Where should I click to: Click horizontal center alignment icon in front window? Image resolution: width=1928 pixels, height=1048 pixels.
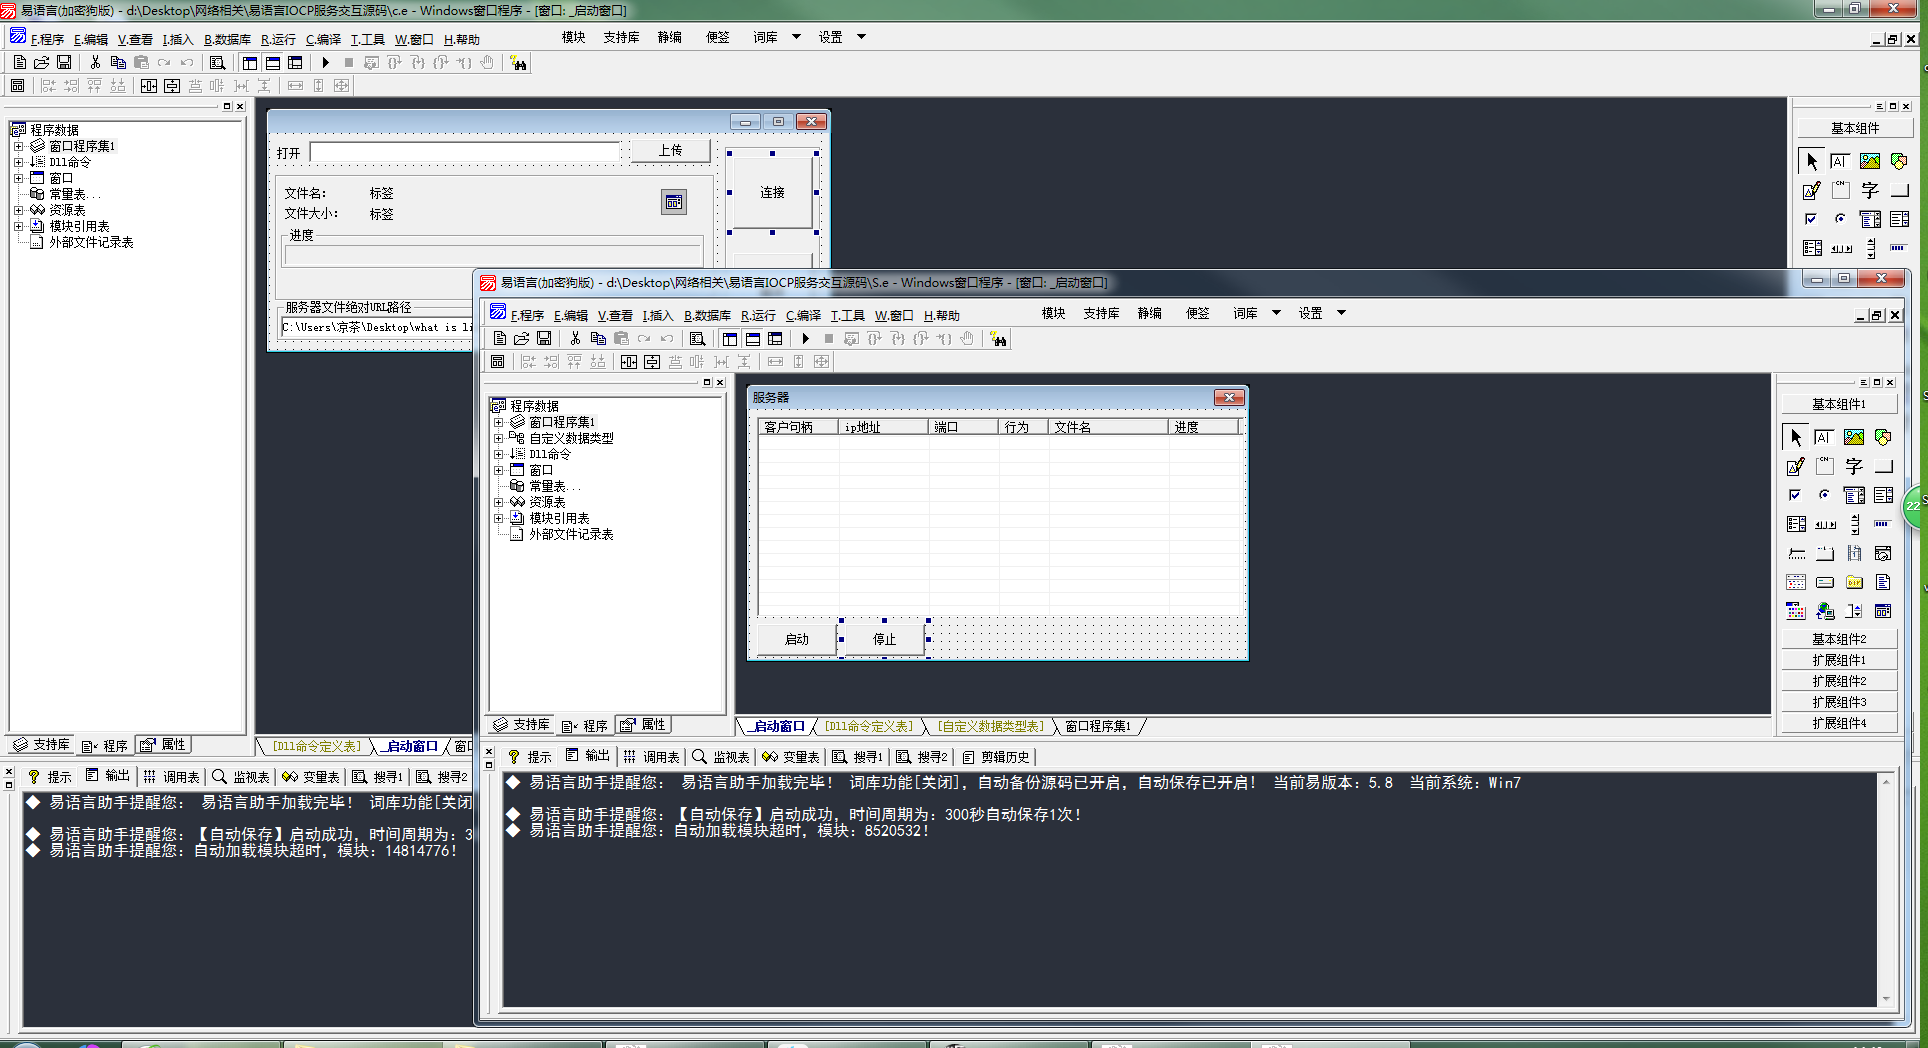coord(629,362)
